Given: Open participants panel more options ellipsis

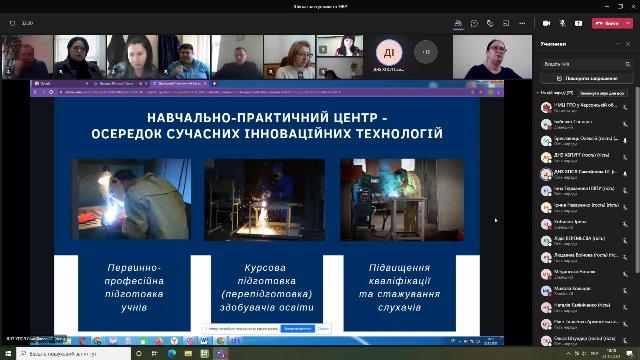Looking at the screenshot, I should [x=617, y=44].
